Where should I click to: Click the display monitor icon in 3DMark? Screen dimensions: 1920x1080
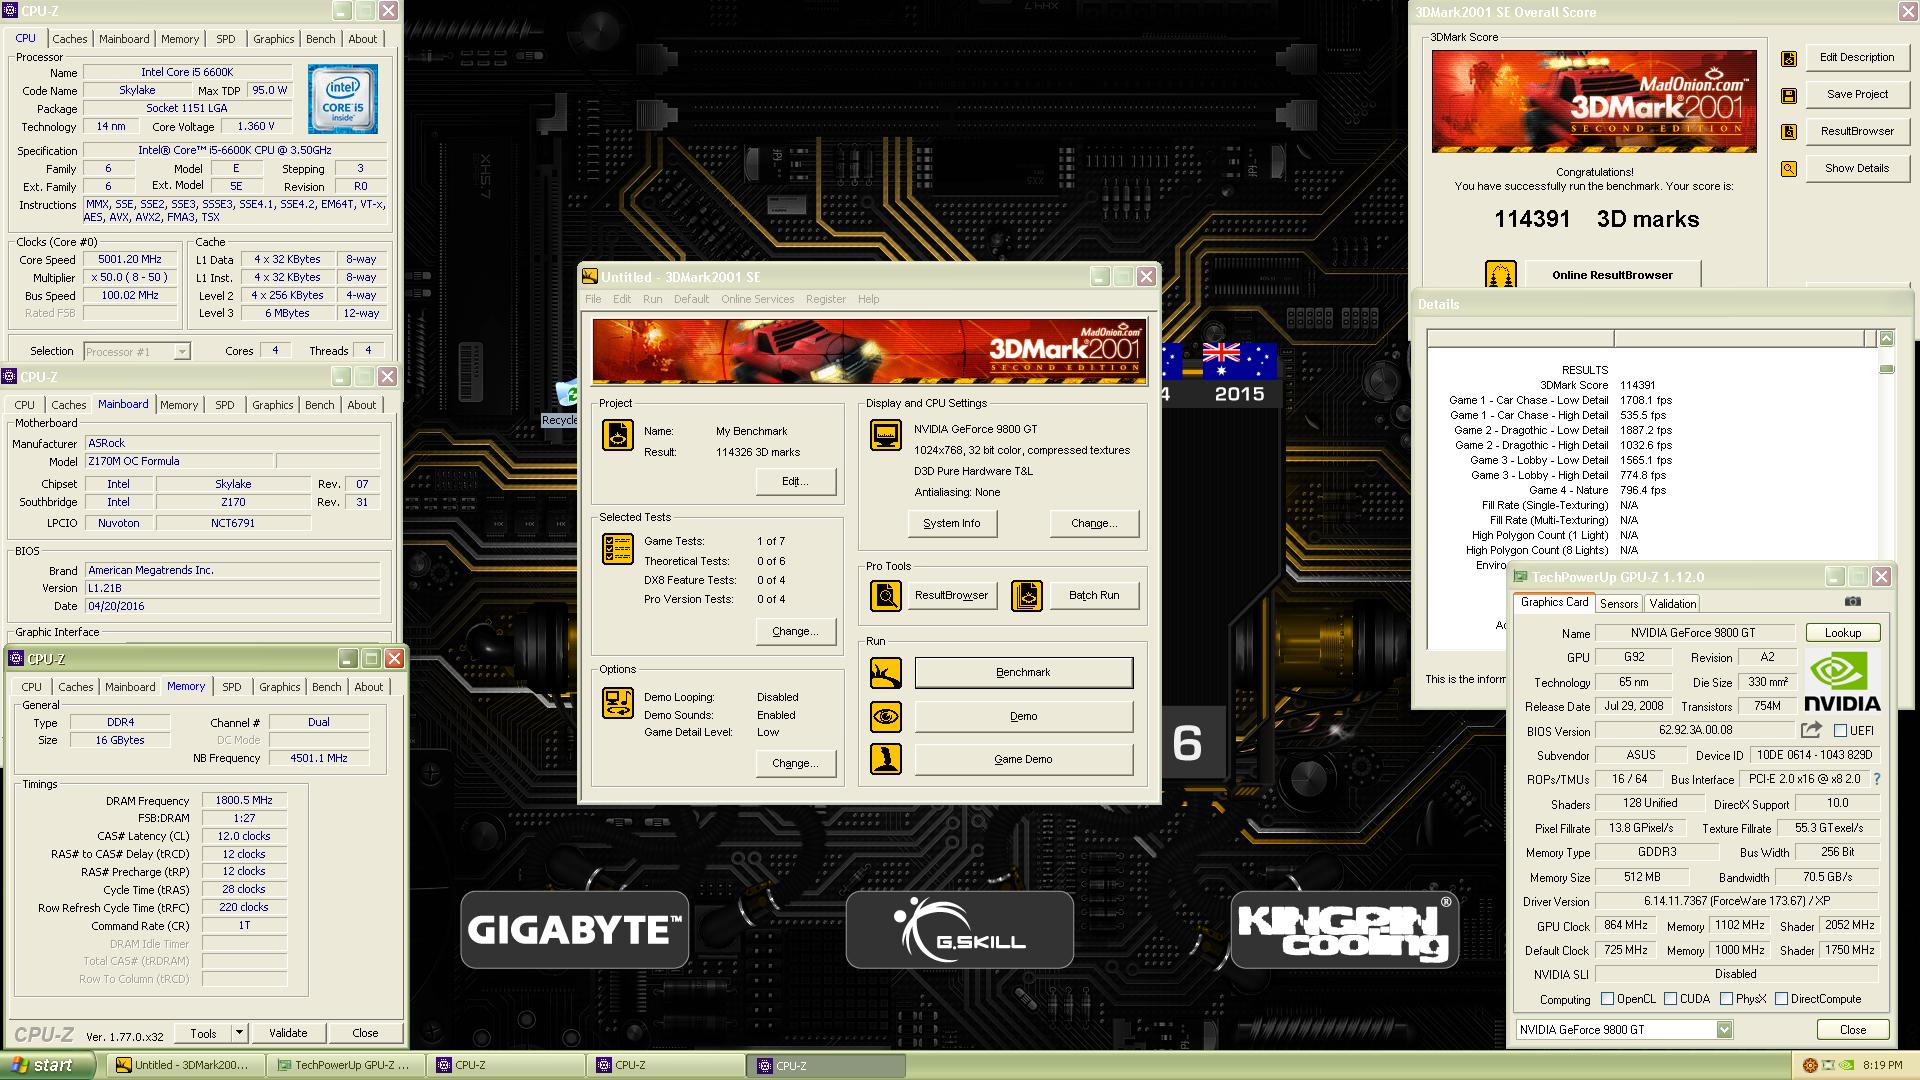click(x=885, y=435)
